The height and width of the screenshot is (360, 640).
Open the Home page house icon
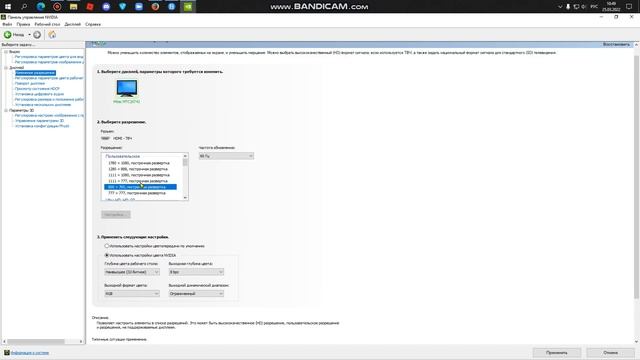52,35
